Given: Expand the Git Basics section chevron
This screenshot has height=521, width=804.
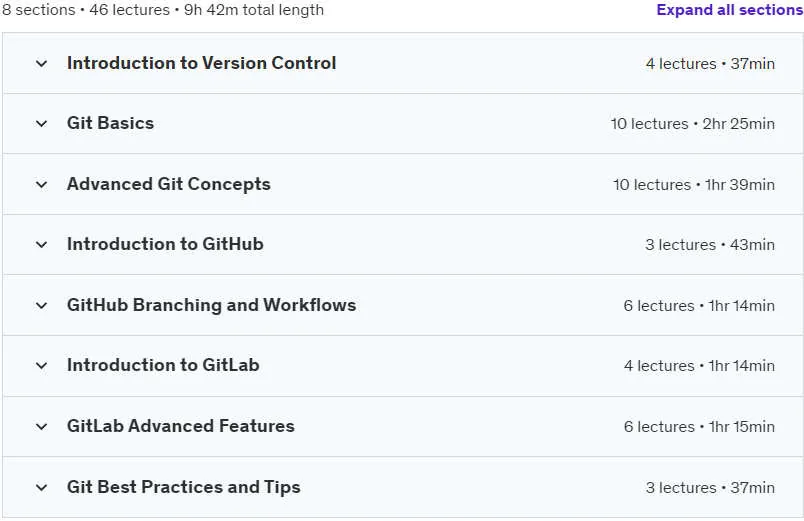Looking at the screenshot, I should (42, 124).
